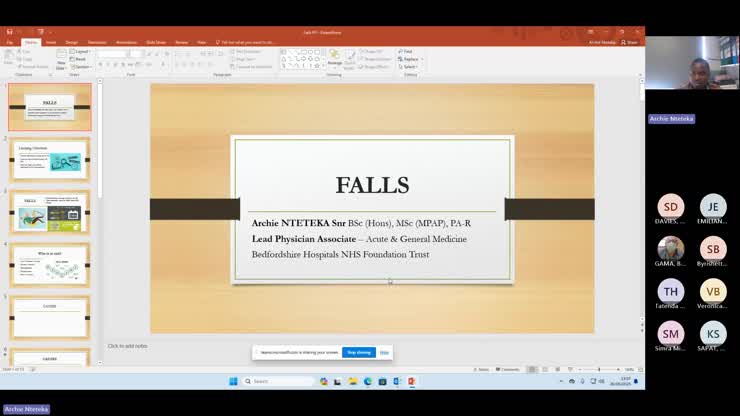Viewport: 740px width, 416px height.
Task: Open the File tab
Action: point(9,42)
